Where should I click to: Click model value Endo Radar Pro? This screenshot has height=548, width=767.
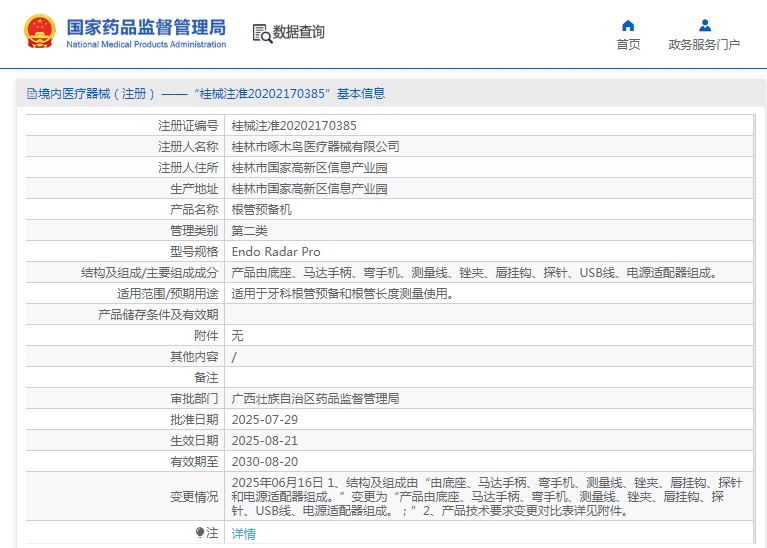(x=276, y=252)
